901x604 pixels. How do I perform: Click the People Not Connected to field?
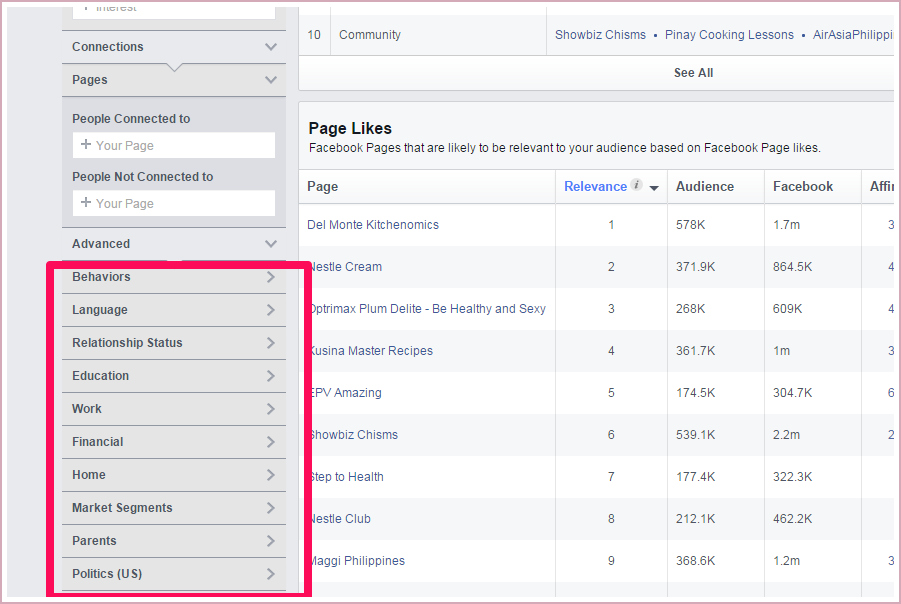[174, 204]
